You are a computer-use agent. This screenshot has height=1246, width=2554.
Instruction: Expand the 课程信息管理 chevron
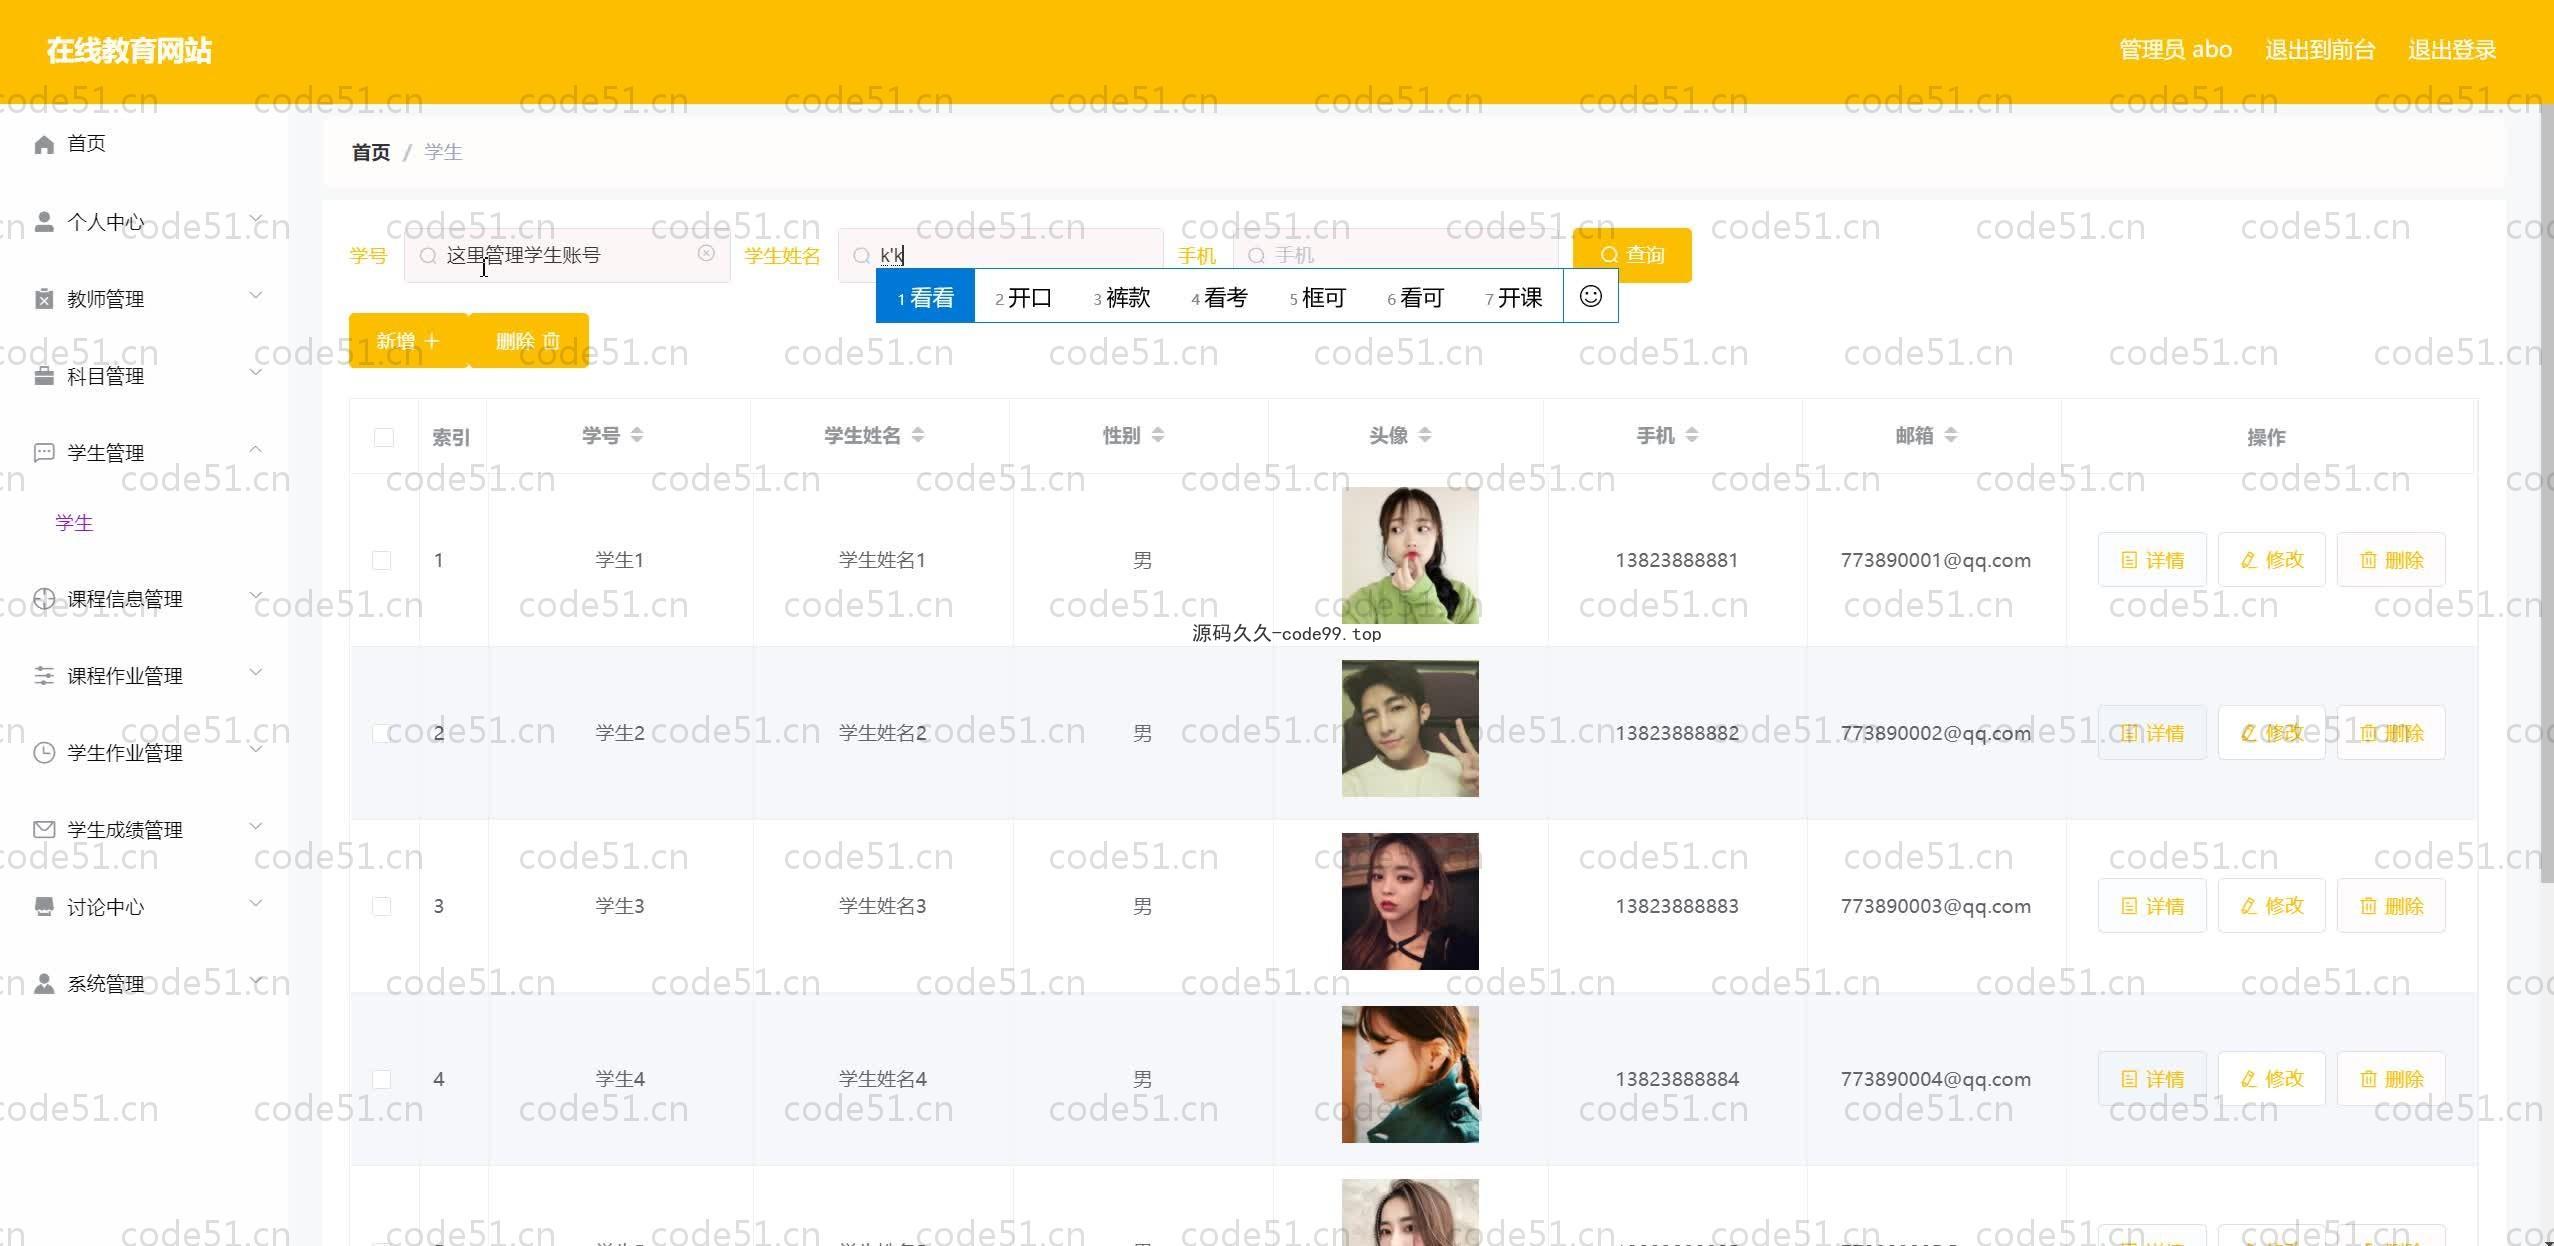pyautogui.click(x=256, y=595)
